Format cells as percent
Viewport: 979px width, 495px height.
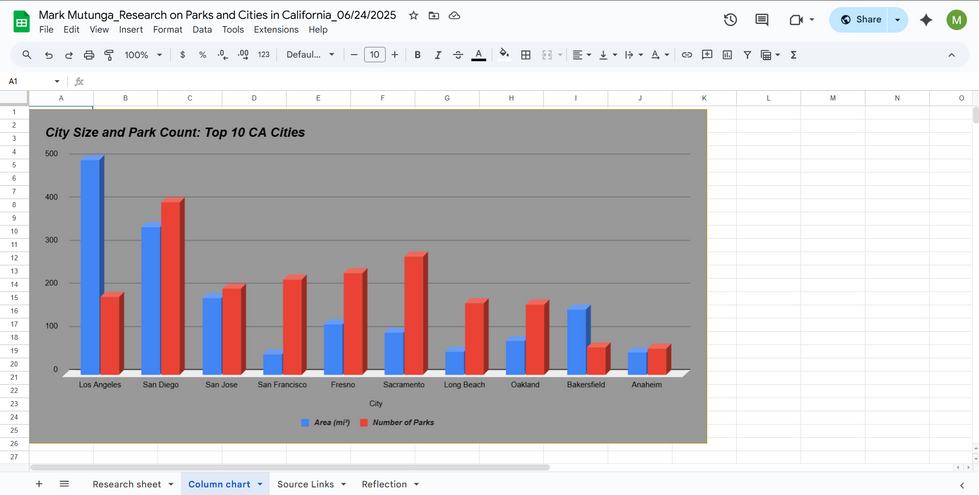tap(202, 55)
